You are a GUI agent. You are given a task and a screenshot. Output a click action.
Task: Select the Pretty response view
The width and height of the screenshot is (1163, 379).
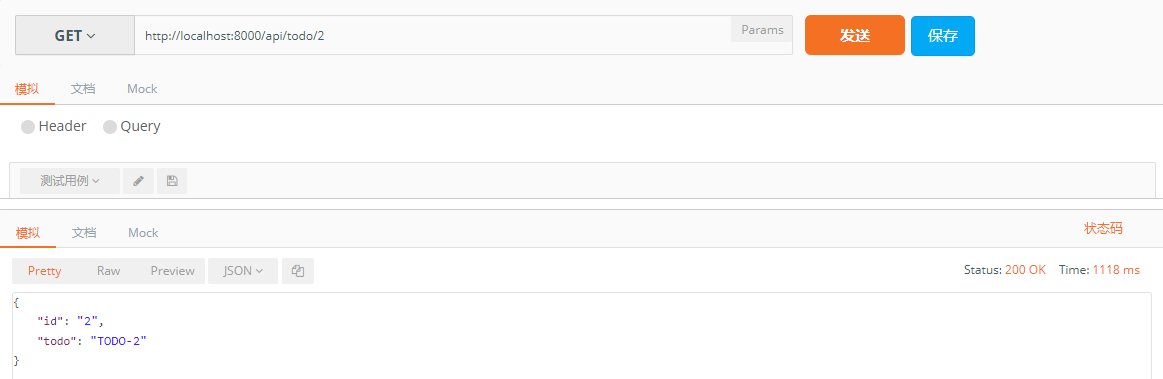[45, 271]
